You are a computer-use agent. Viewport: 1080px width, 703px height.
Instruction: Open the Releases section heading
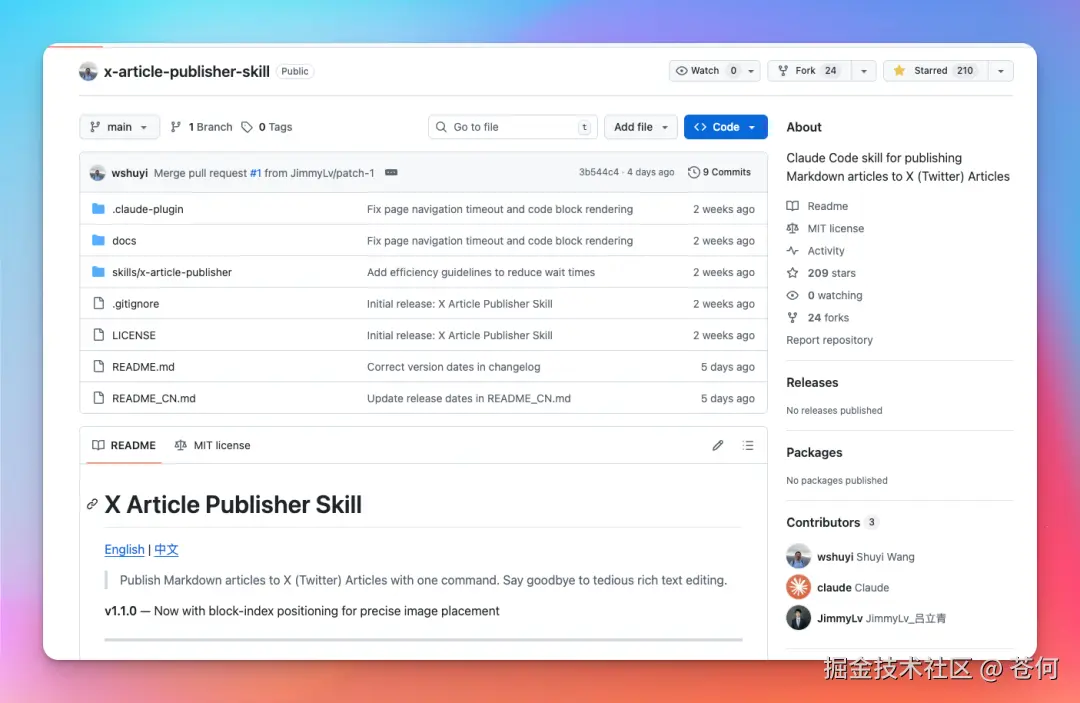click(x=812, y=383)
